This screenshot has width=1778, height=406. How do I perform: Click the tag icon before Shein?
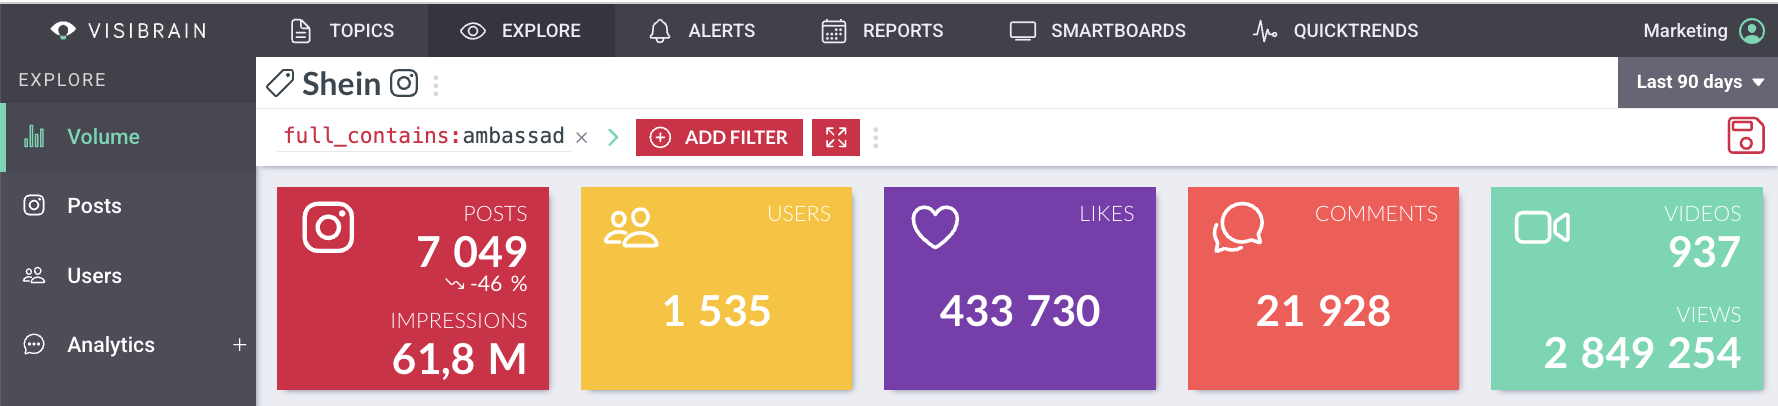point(280,83)
